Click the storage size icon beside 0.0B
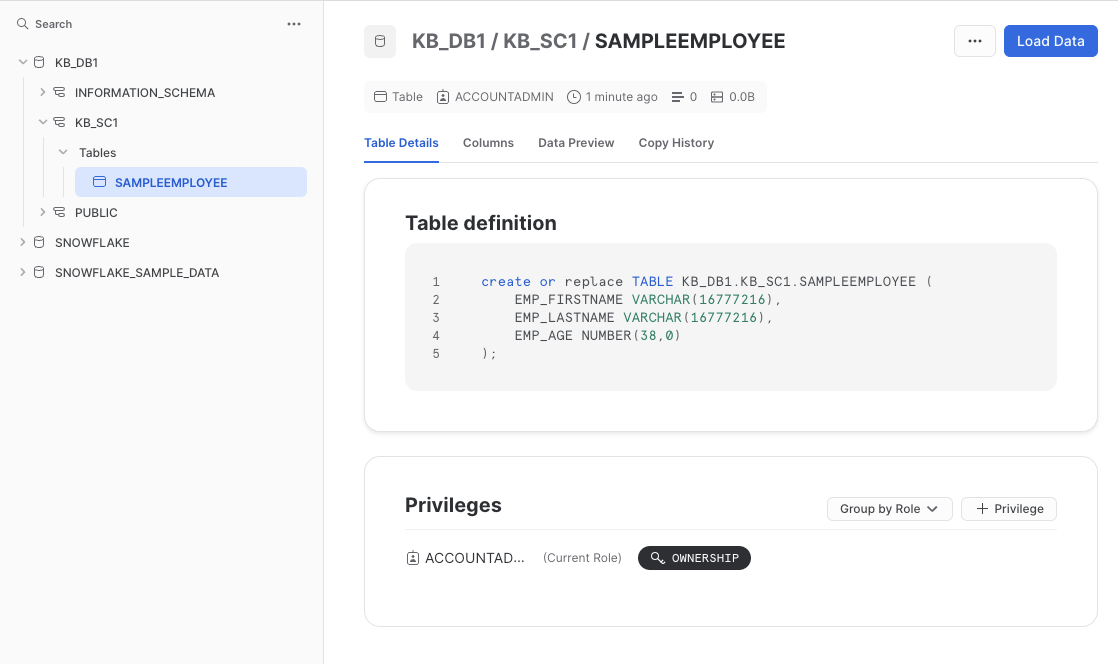The width and height of the screenshot is (1118, 664). (717, 97)
